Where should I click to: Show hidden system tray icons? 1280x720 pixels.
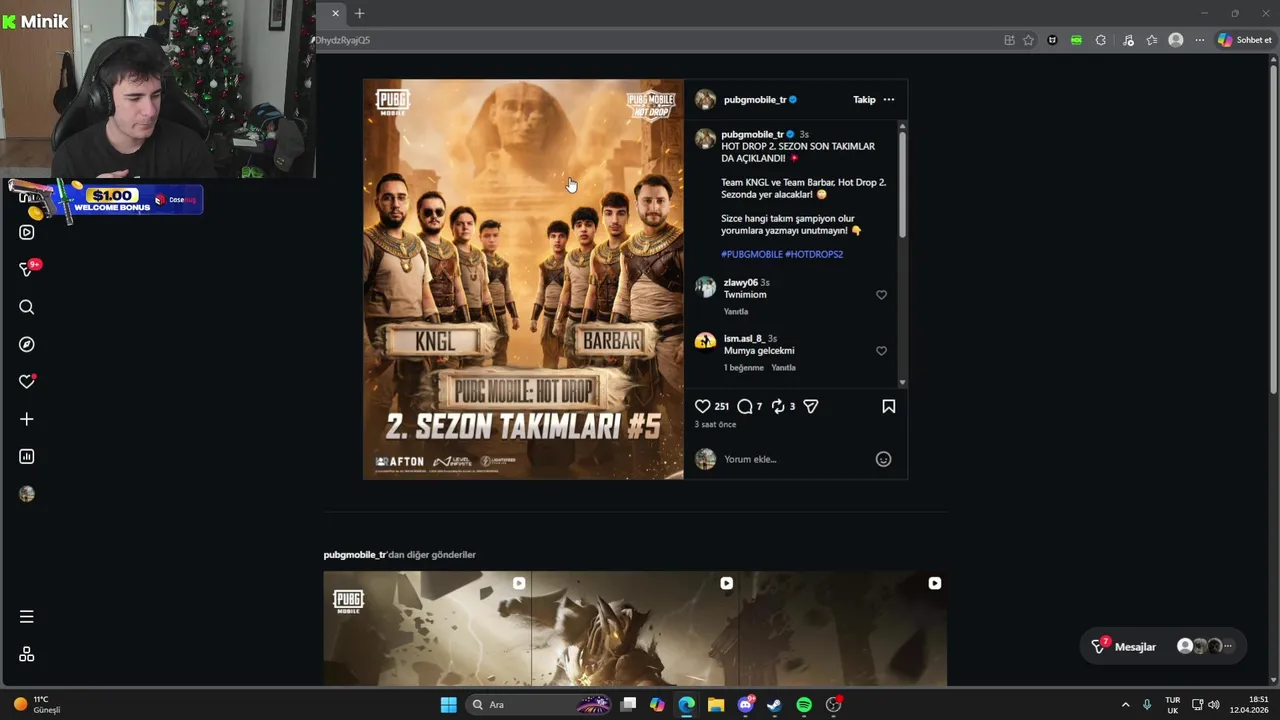[x=1125, y=705]
